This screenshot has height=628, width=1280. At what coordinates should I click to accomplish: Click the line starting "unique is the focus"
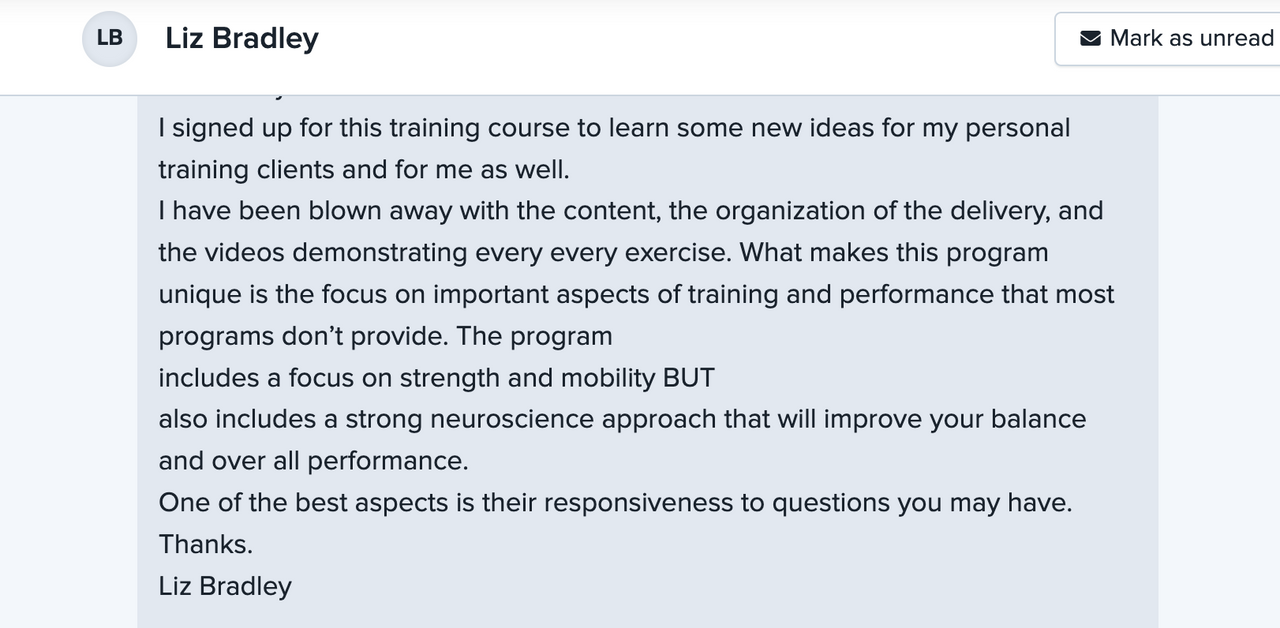tap(636, 295)
